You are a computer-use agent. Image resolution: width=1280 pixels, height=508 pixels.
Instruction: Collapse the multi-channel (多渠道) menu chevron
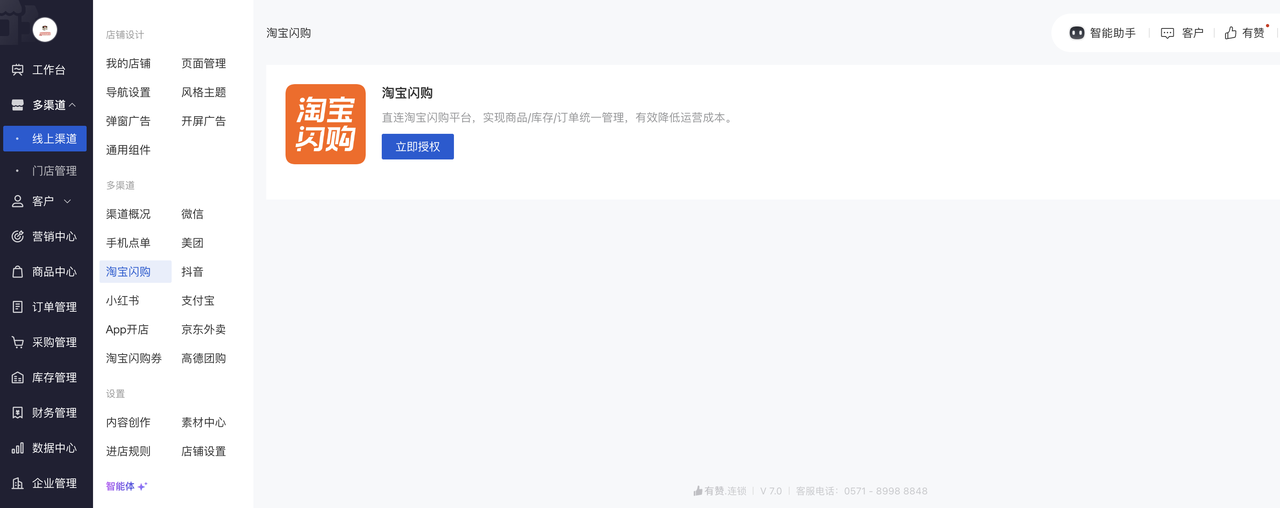coord(72,105)
